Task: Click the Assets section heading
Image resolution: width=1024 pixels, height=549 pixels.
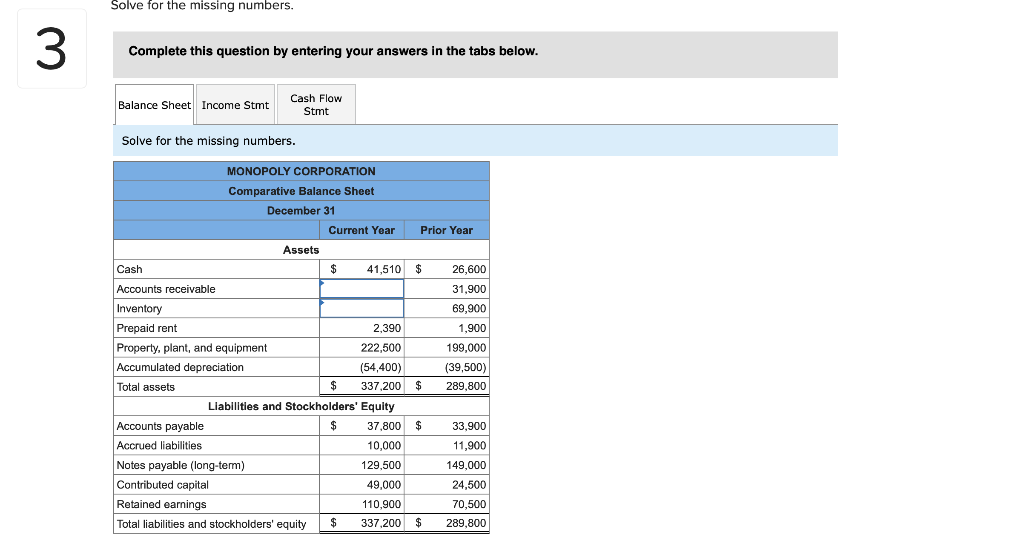Action: point(301,249)
